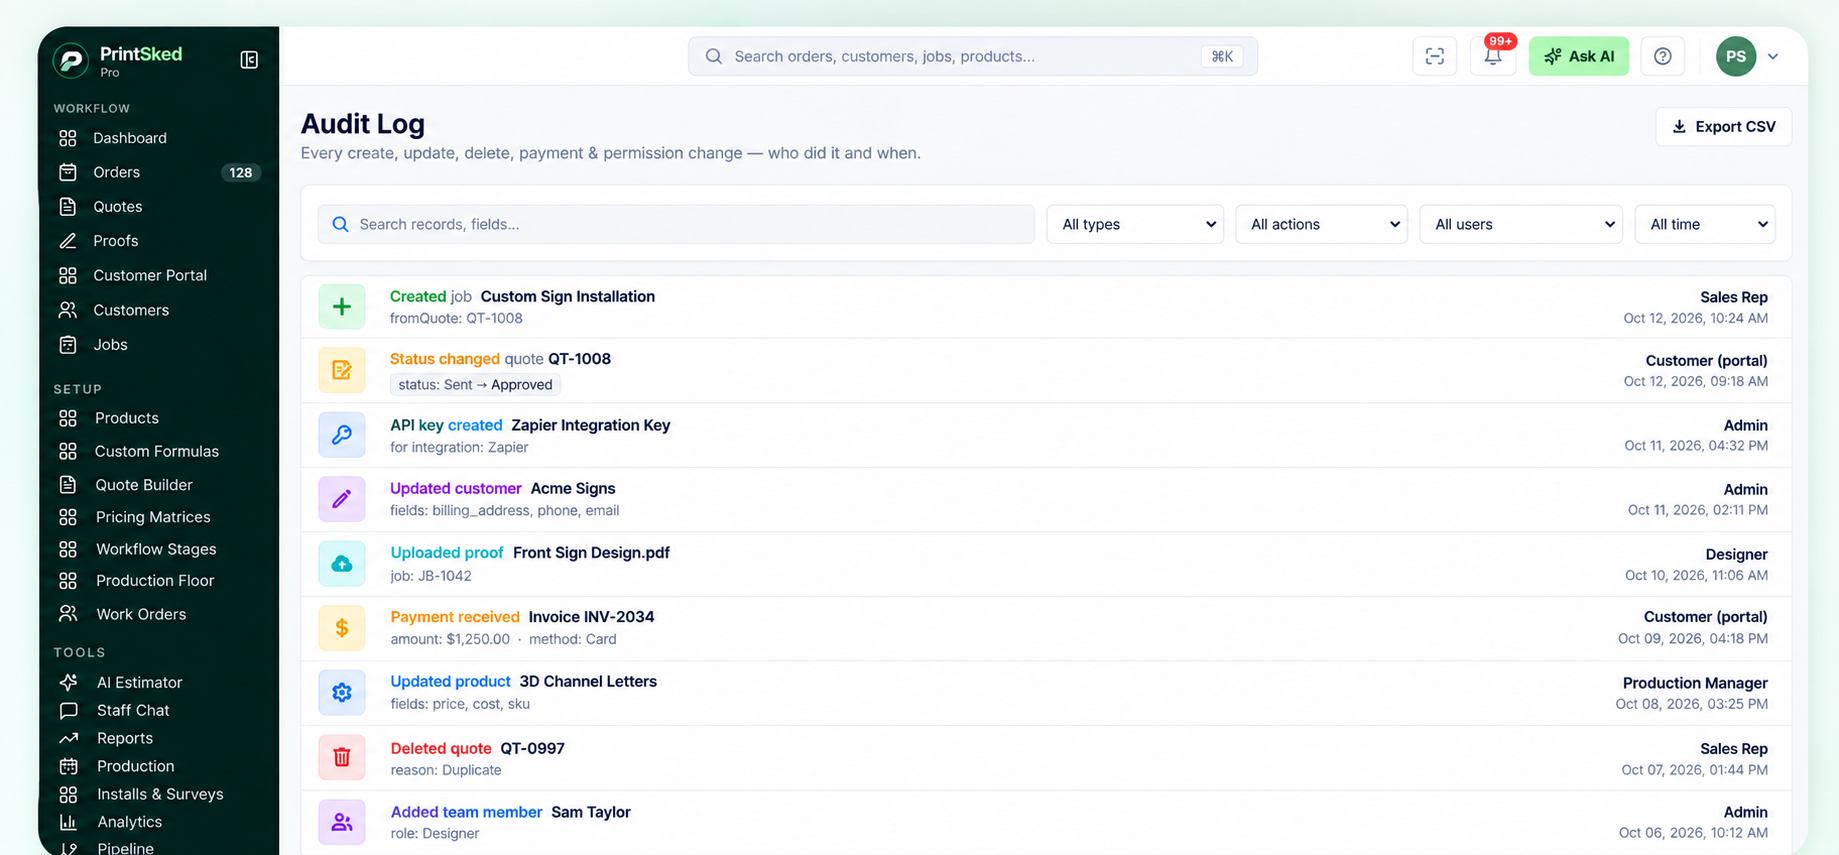Open the All time filter dropdown
The width and height of the screenshot is (1839, 855).
pos(1705,224)
